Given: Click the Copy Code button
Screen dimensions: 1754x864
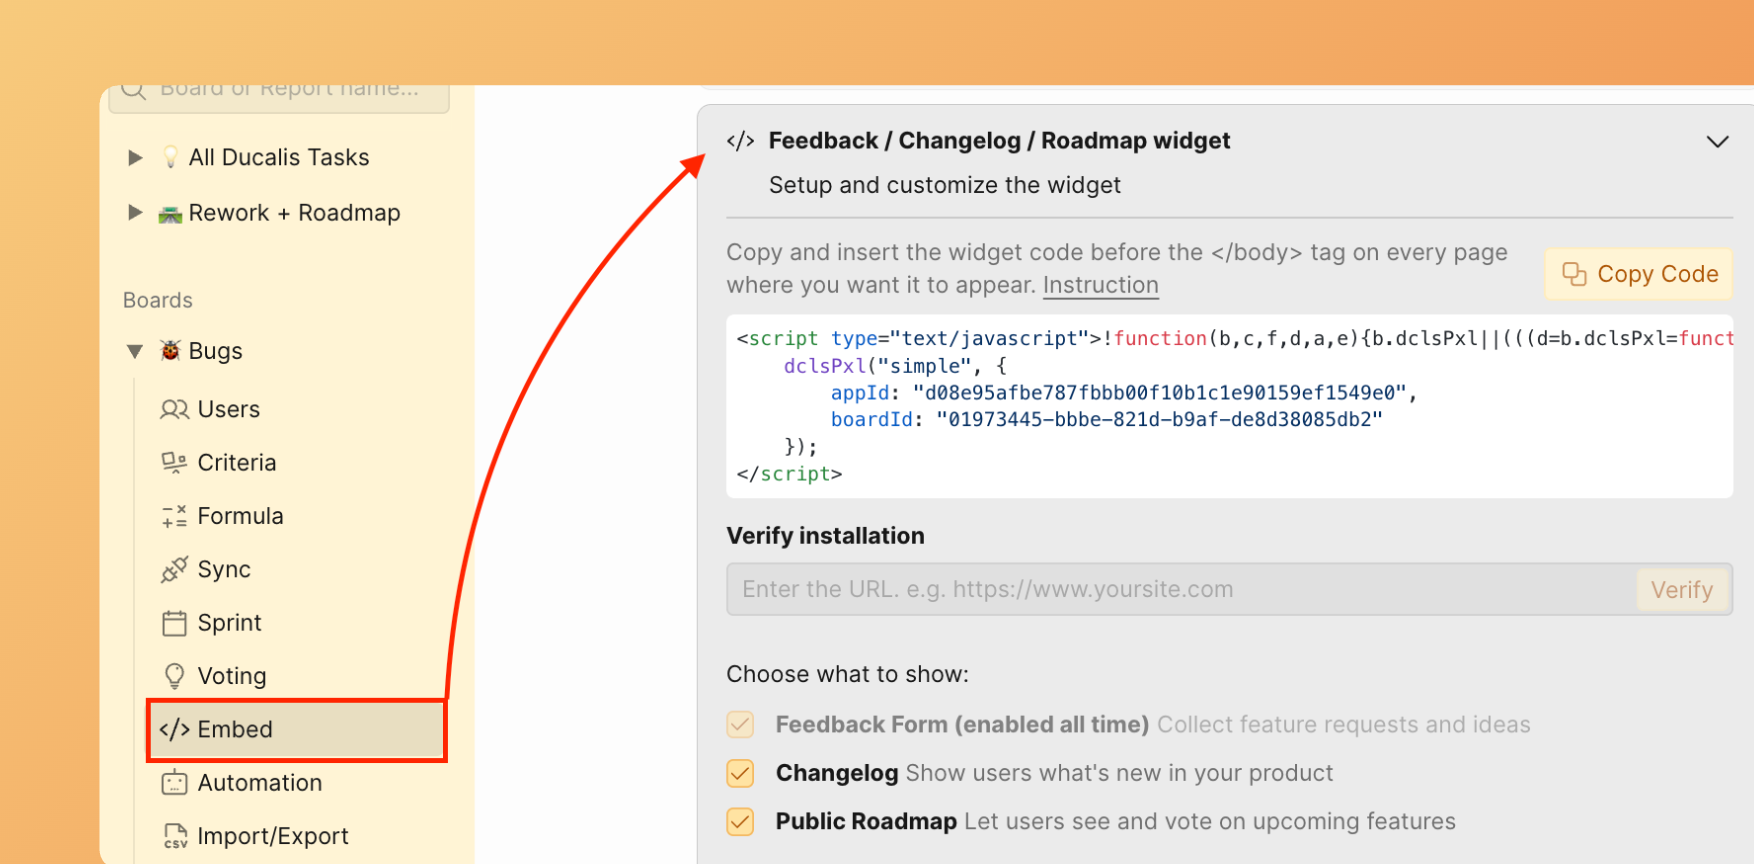Looking at the screenshot, I should (1637, 273).
